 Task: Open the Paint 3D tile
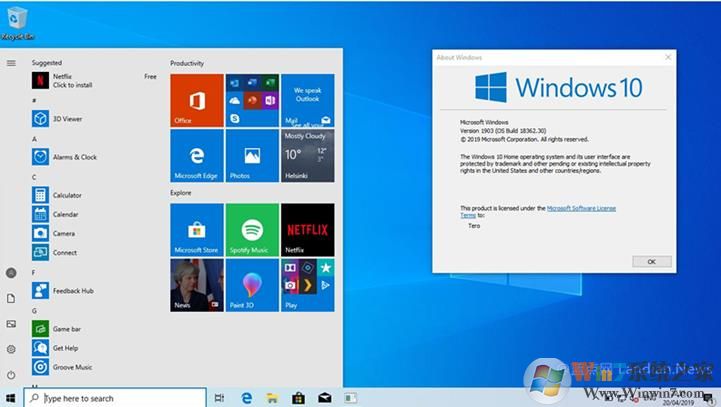[251, 284]
